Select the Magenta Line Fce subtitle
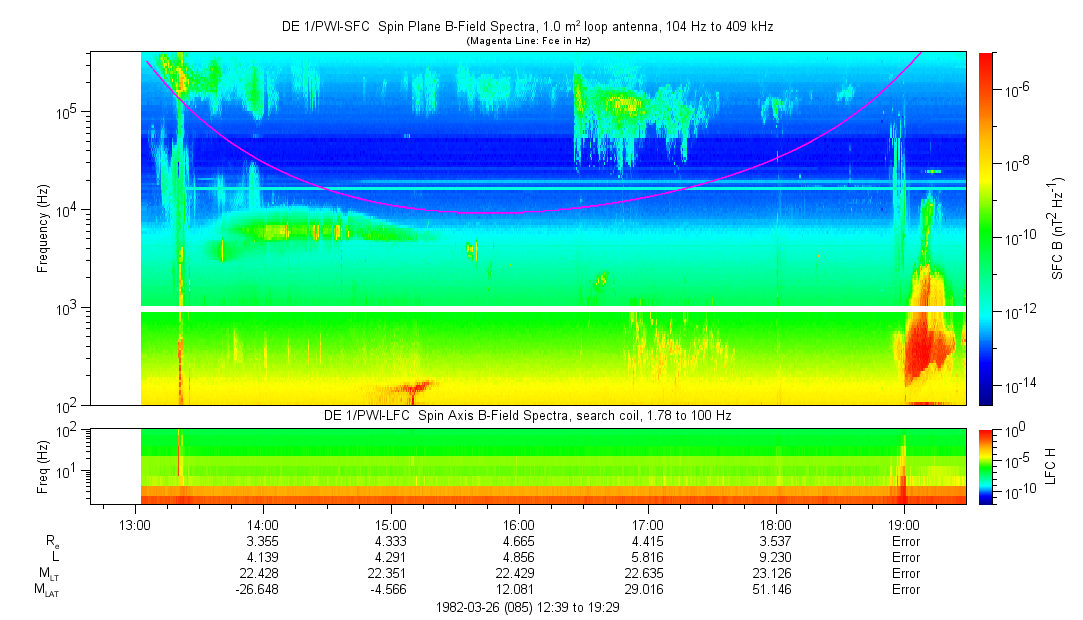1083x620 pixels. coord(528,41)
